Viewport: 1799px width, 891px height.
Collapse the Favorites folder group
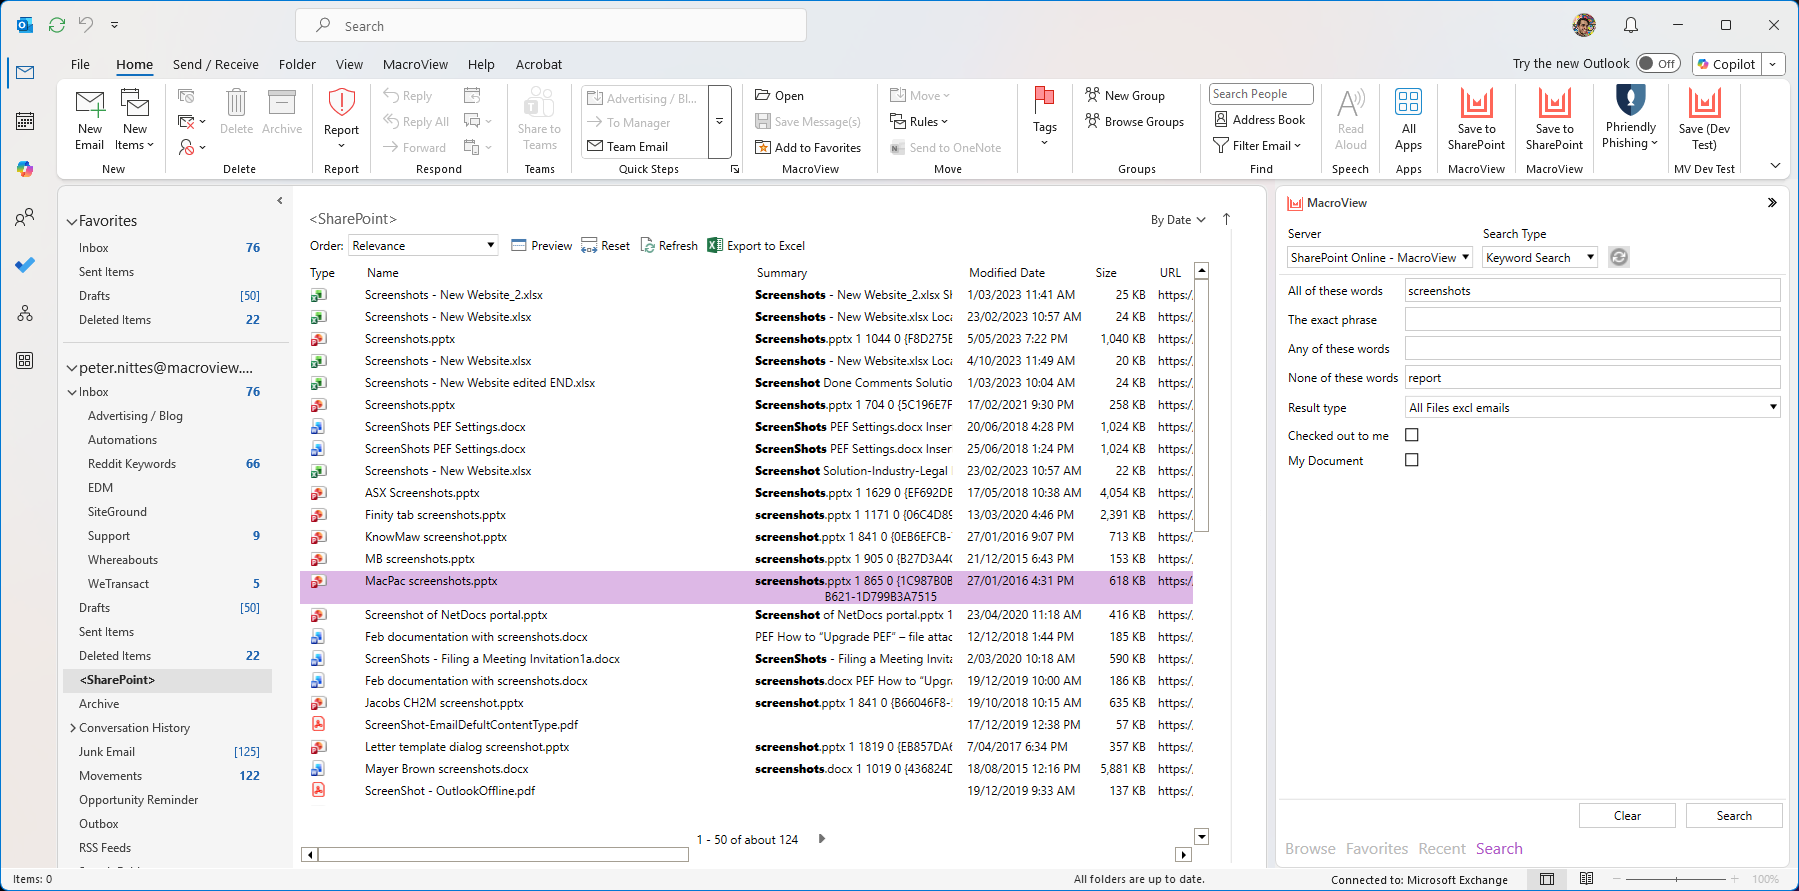point(72,222)
